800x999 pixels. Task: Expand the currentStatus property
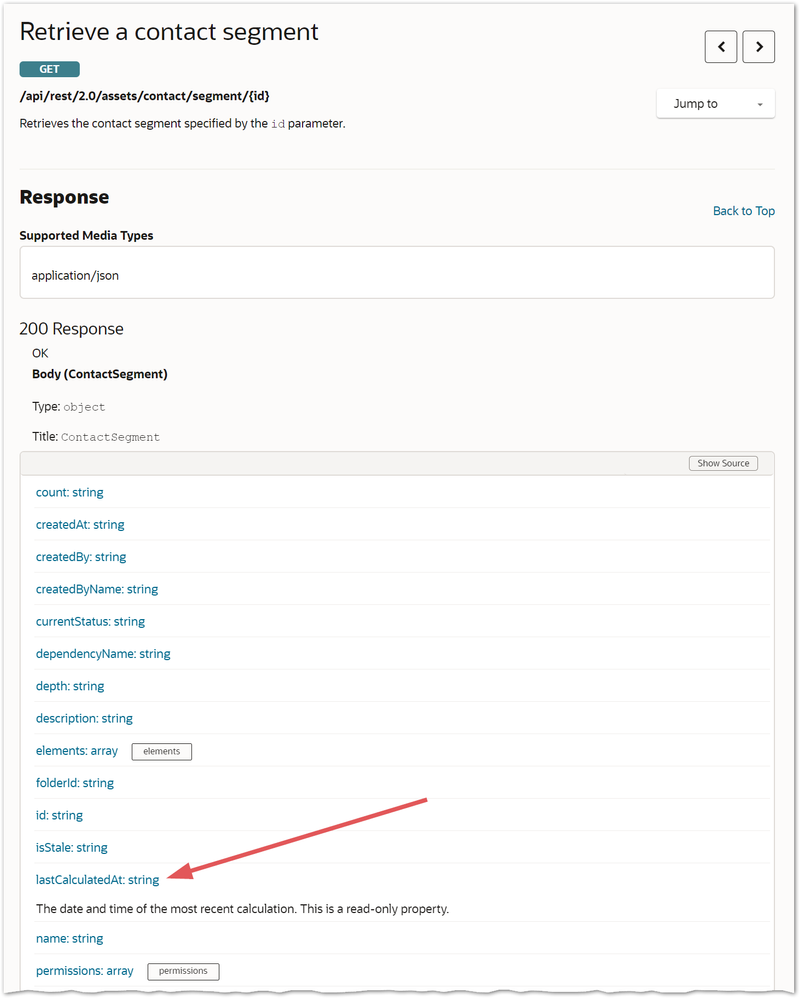pos(90,622)
